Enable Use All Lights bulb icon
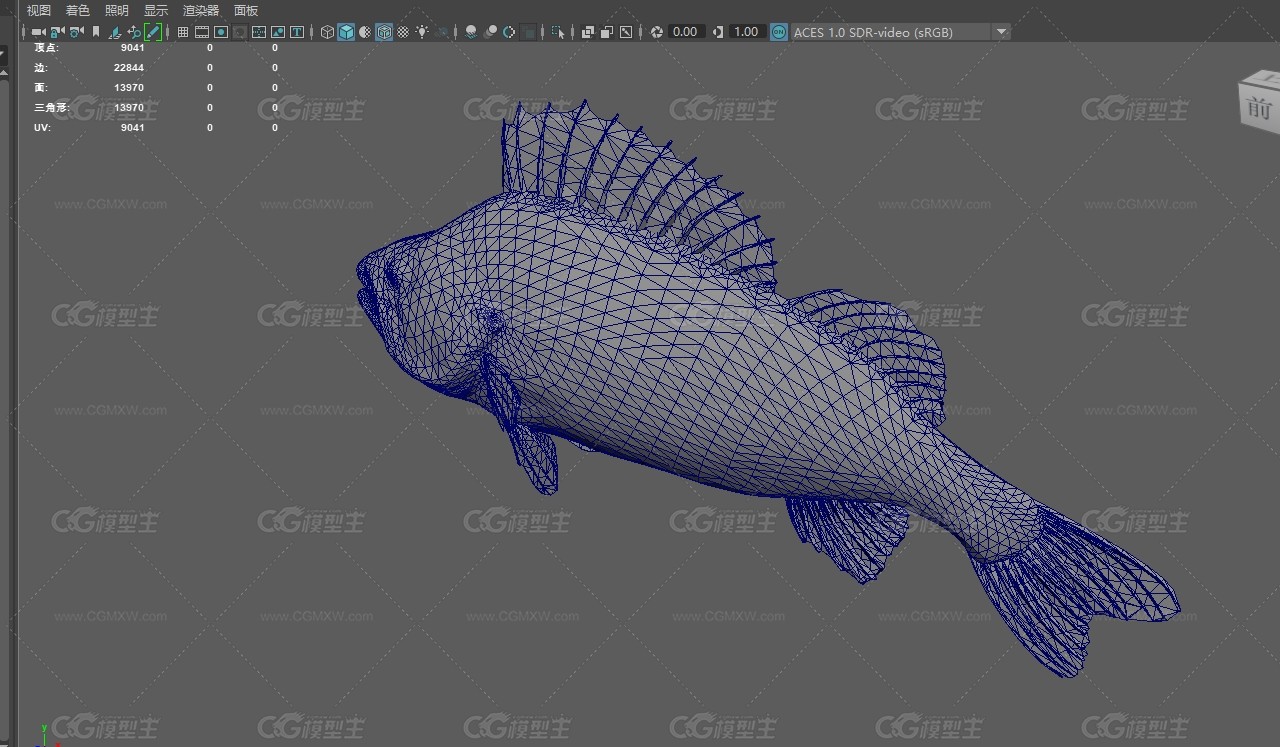1280x747 pixels. 423,32
